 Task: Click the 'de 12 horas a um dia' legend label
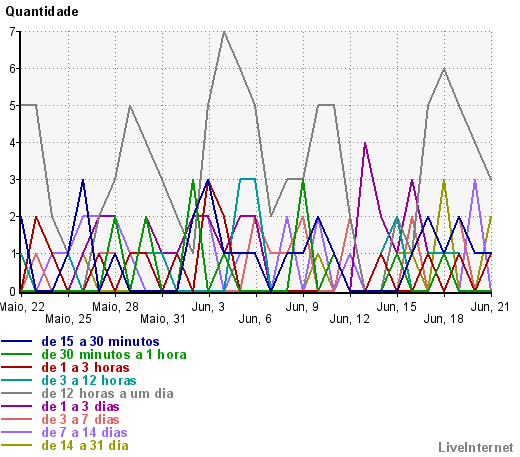(x=107, y=394)
